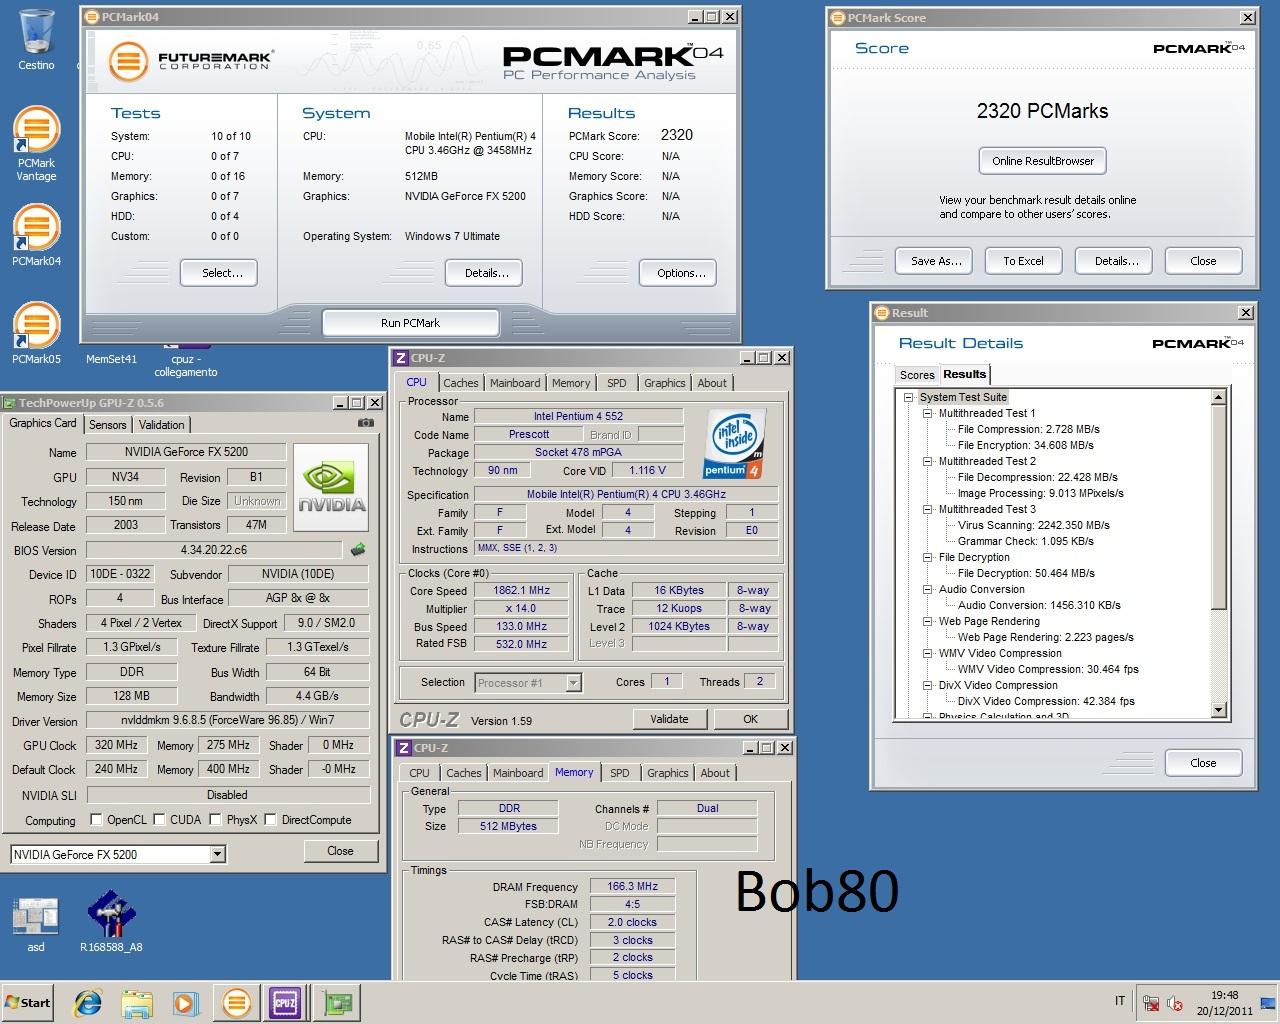Collapse WMV Video Compression node
Viewport: 1280px width, 1024px height.
click(x=927, y=653)
